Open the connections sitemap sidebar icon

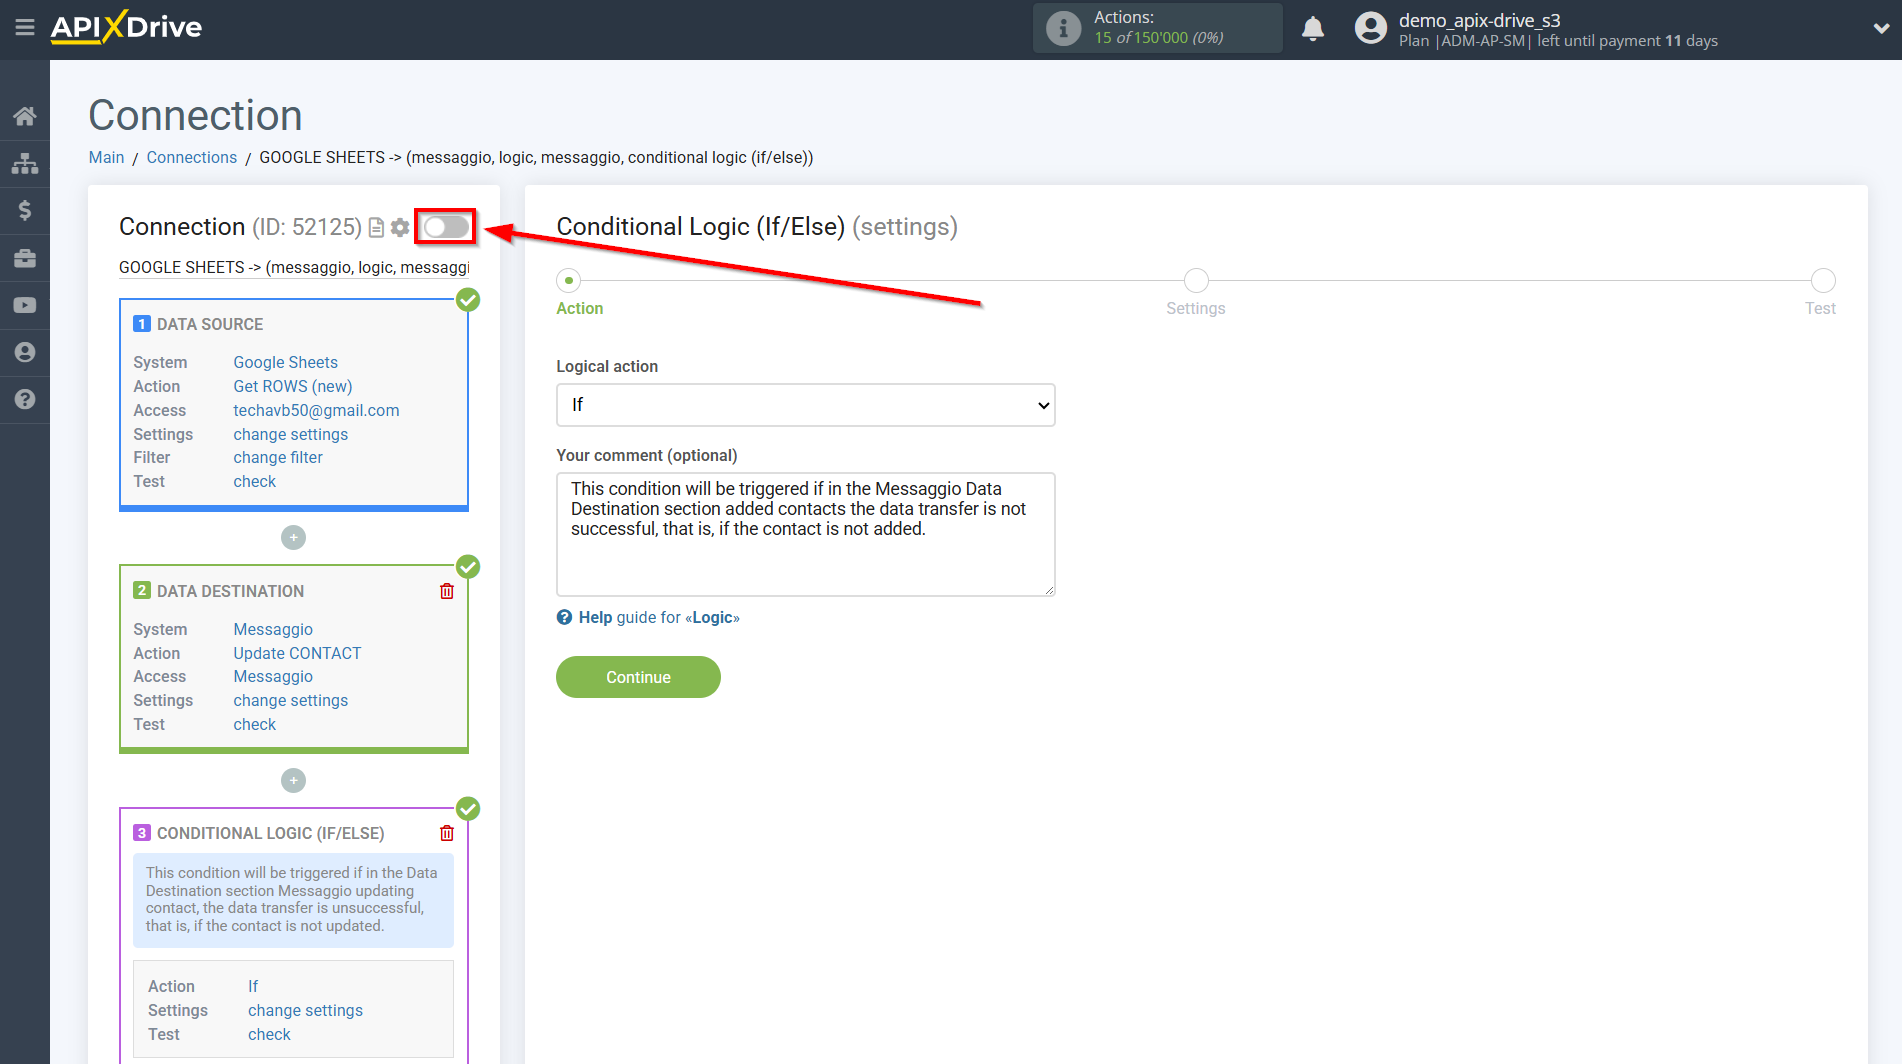point(25,163)
